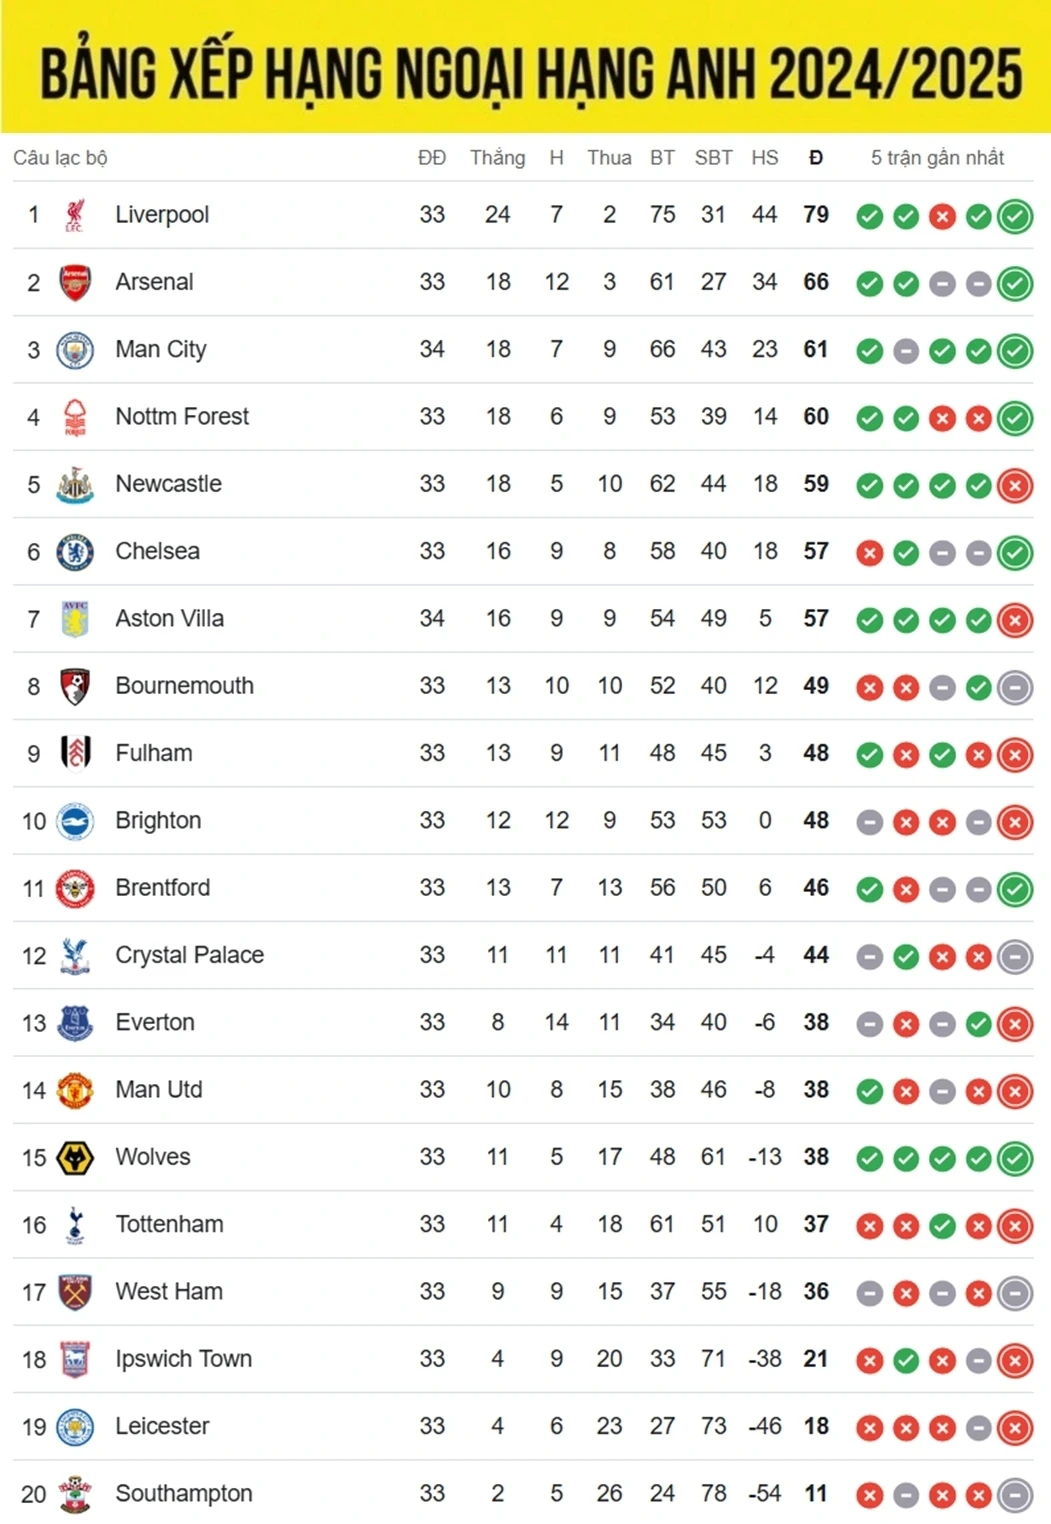Open the Crystal Palace team link
This screenshot has height=1524, width=1051.
189,955
